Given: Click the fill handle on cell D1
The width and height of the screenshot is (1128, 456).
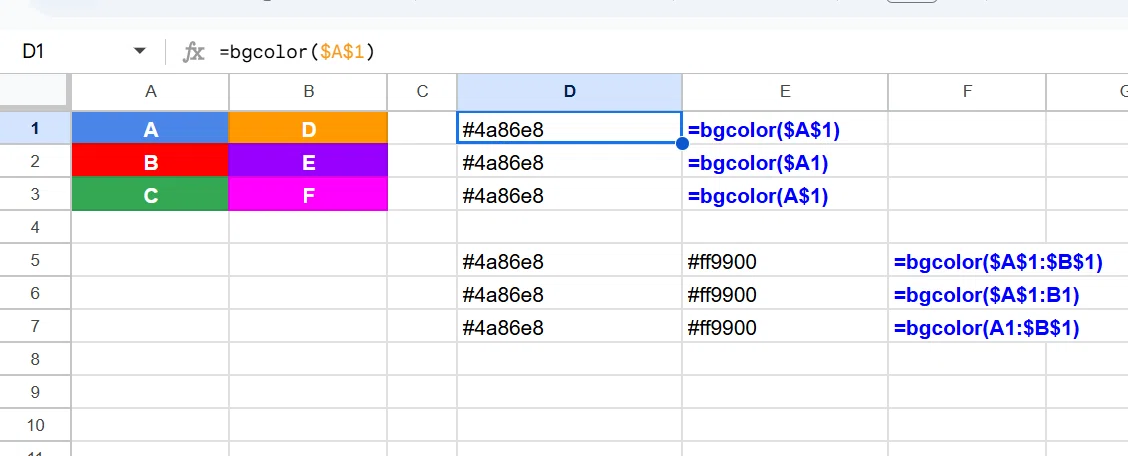Looking at the screenshot, I should [x=682, y=144].
